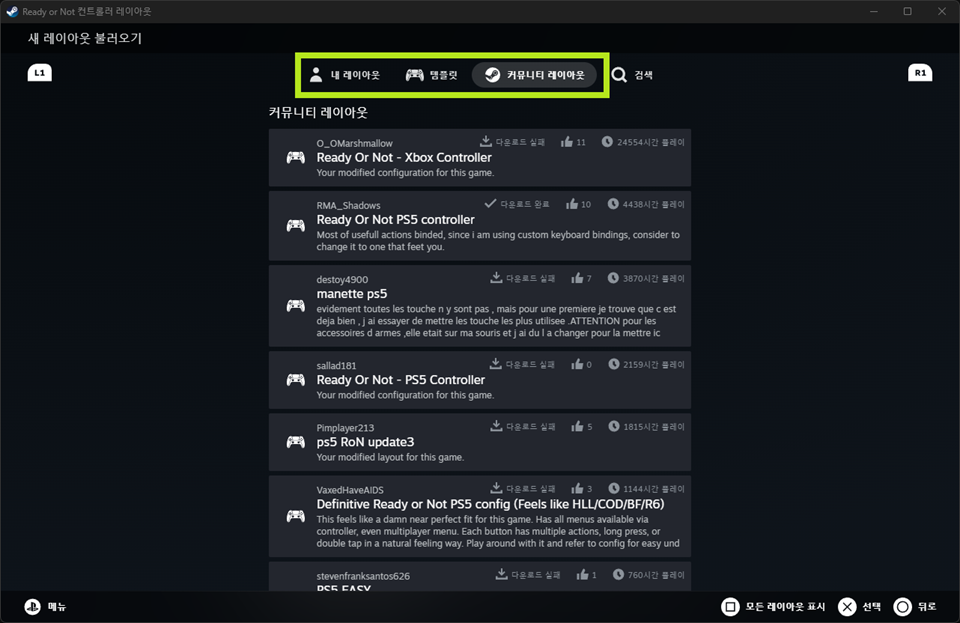Click the cross button icon beside 선택
The image size is (960, 623).
pyautogui.click(x=847, y=606)
